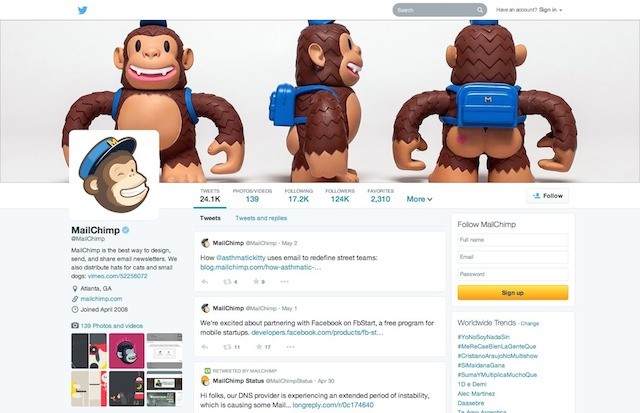Reply to the asthmatickitty tweet
The height and width of the screenshot is (413, 640).
[x=205, y=282]
